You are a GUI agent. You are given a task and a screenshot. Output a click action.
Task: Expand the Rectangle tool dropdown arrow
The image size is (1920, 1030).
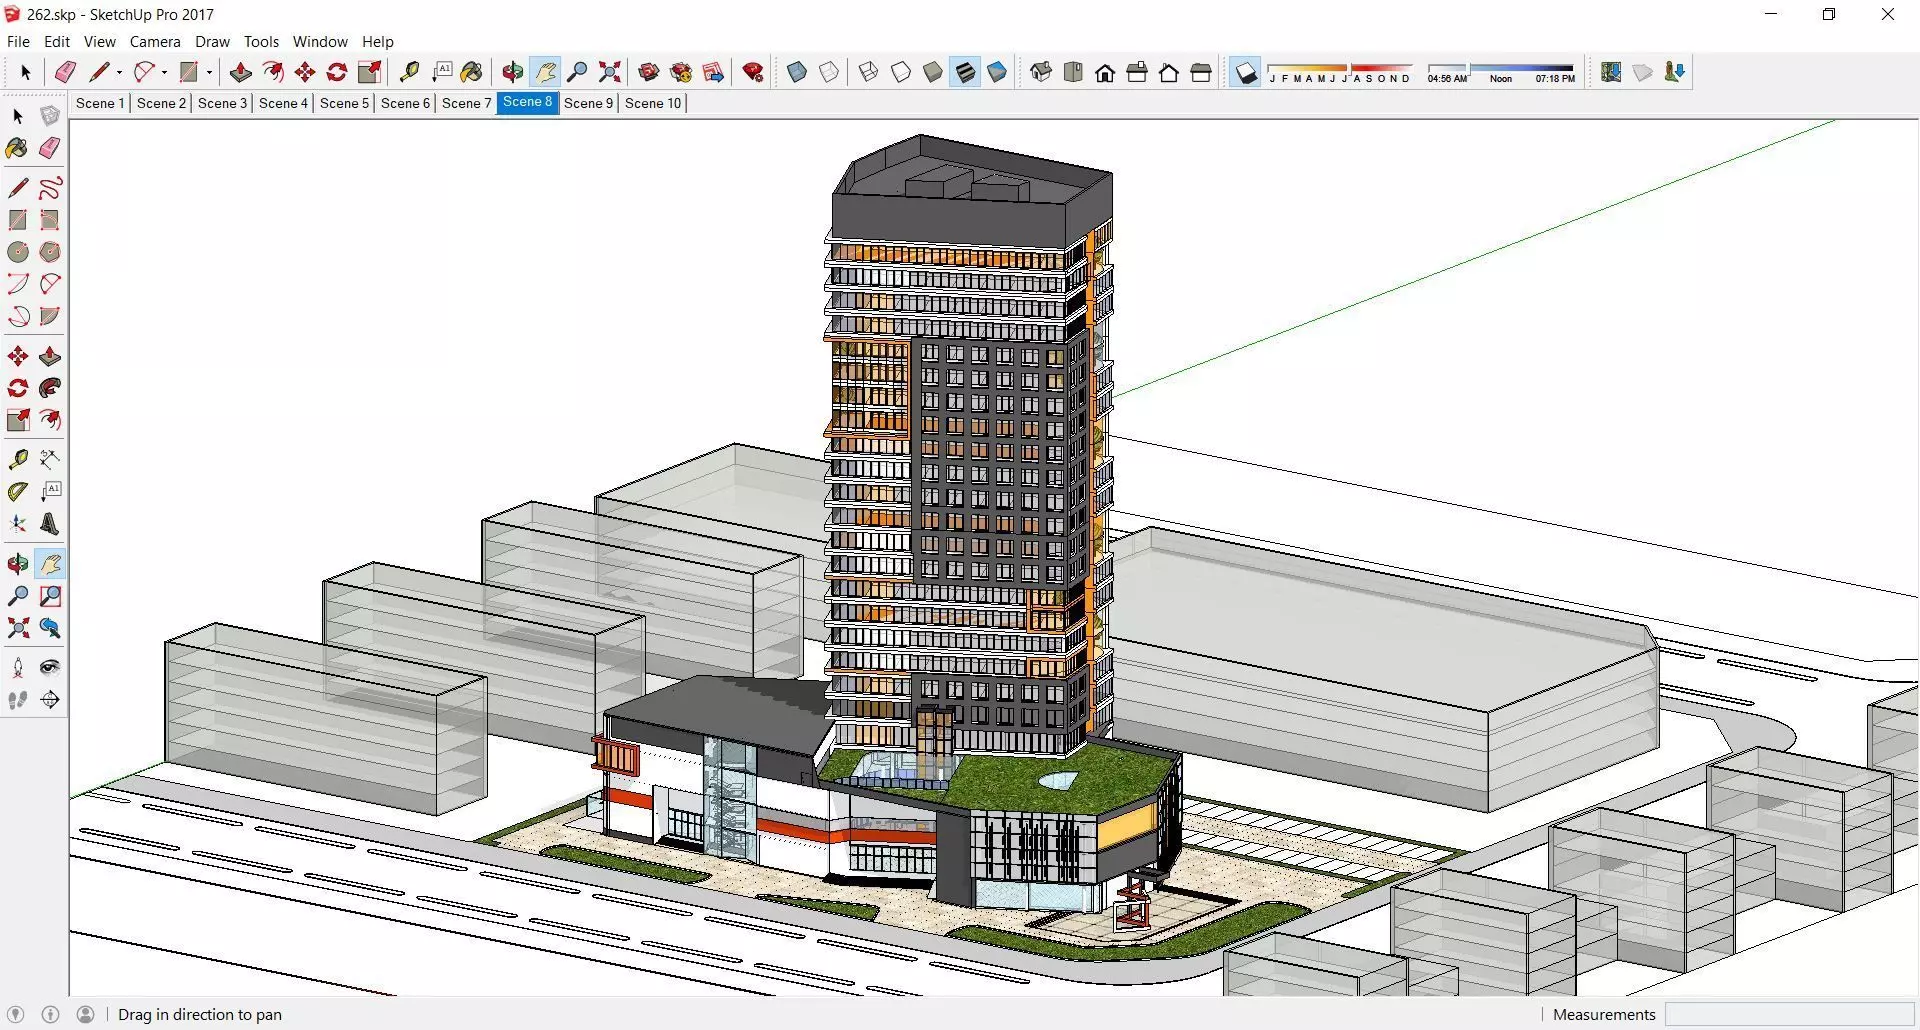click(209, 72)
